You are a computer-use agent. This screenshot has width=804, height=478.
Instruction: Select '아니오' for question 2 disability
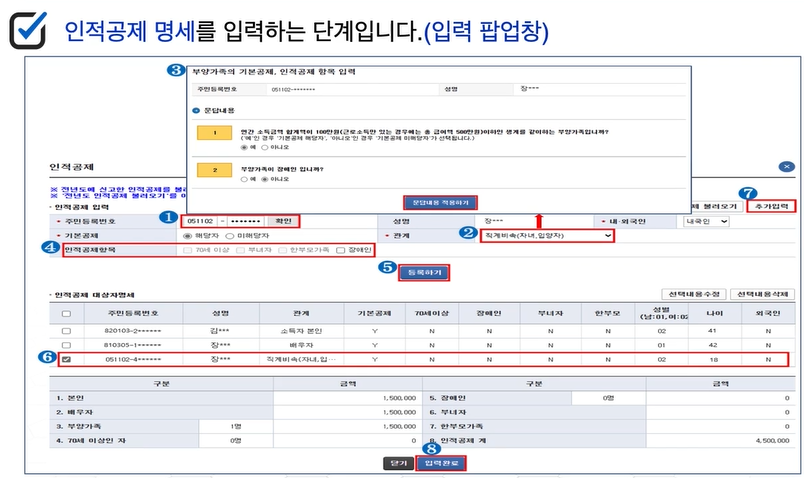point(265,179)
